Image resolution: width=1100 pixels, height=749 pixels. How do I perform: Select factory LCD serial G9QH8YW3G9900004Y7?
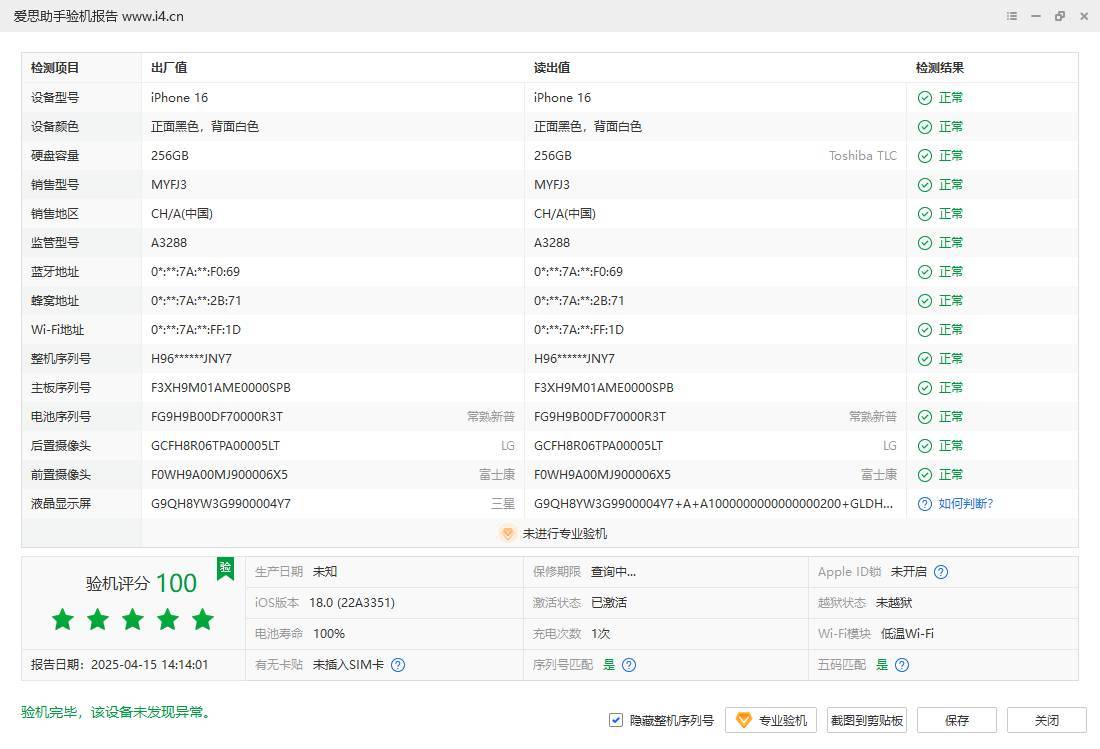(x=221, y=504)
